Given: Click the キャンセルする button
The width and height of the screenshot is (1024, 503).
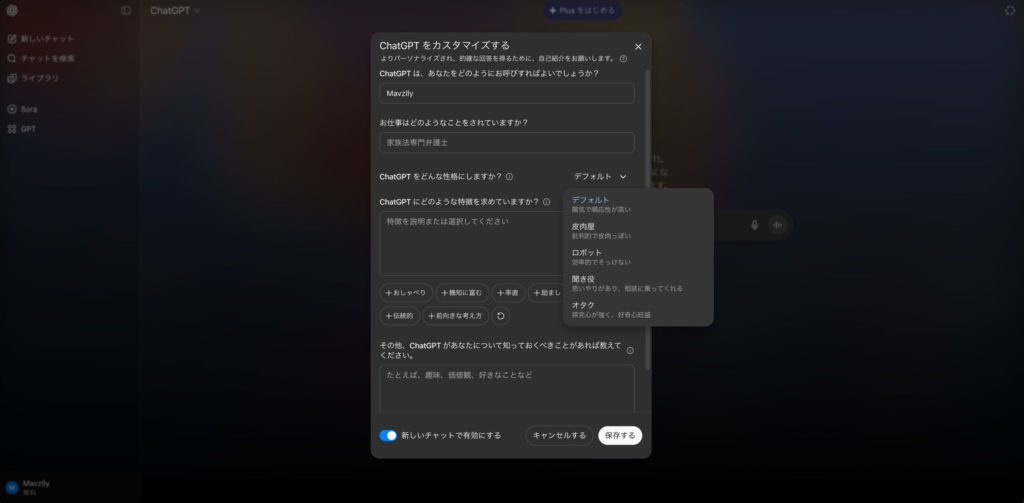Looking at the screenshot, I should click(559, 436).
